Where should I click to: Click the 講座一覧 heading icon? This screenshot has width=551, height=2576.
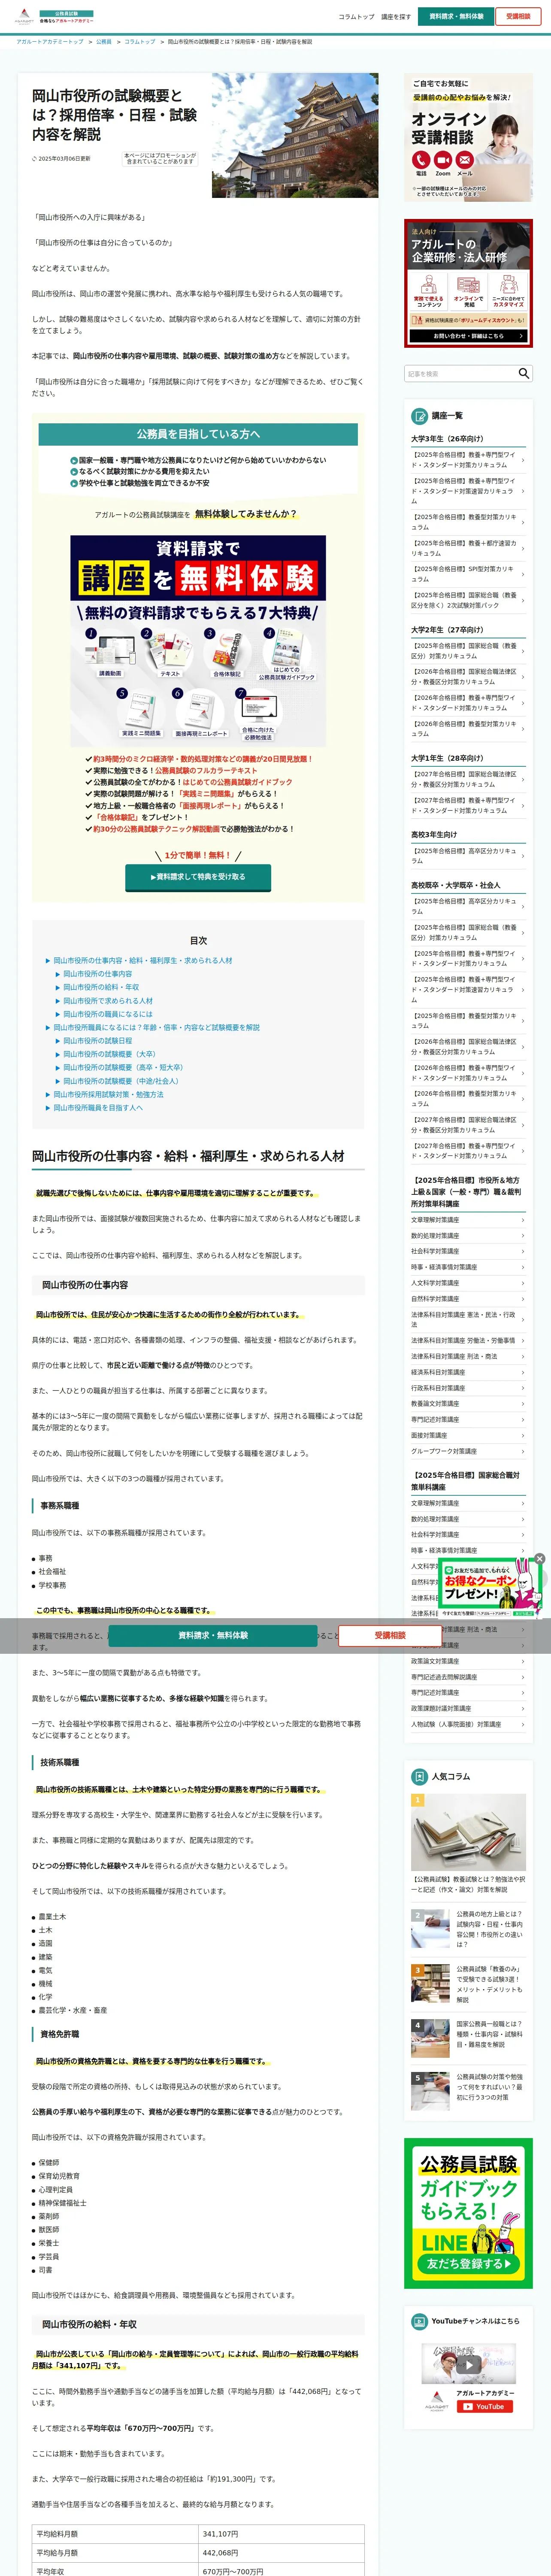pyautogui.click(x=420, y=415)
